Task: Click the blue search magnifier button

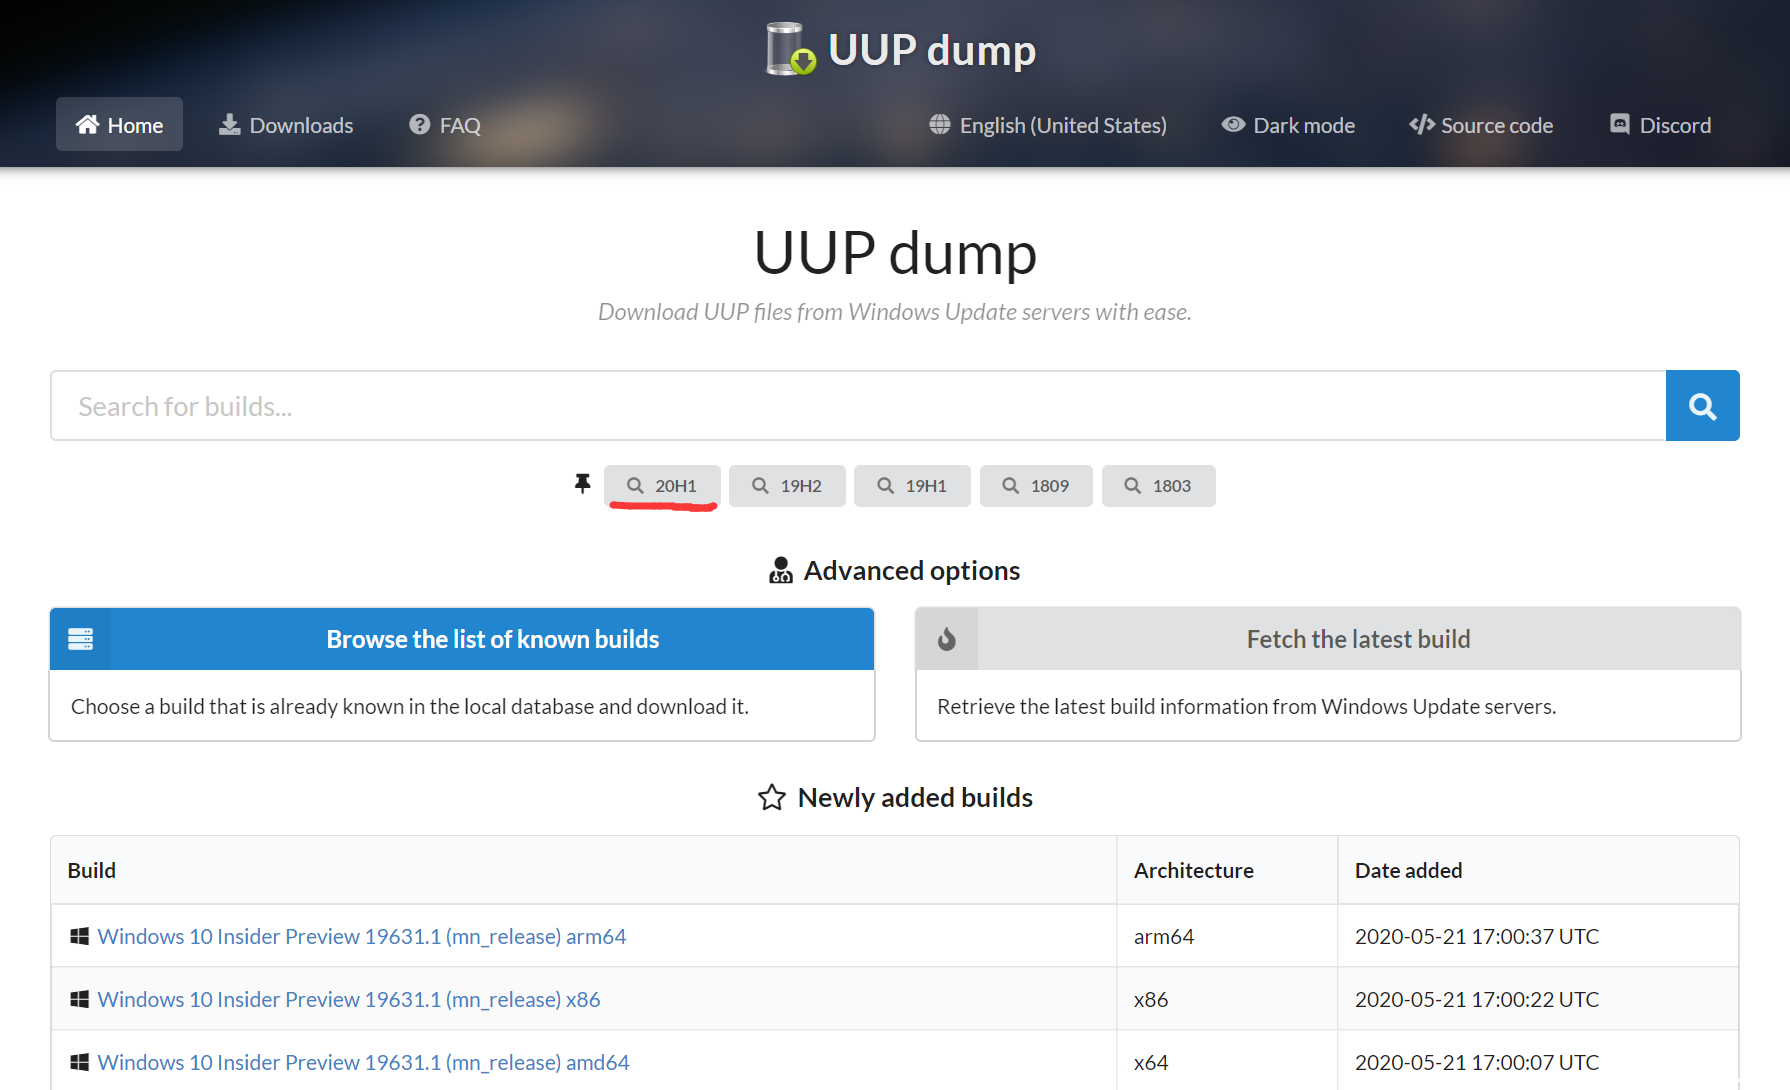Action: click(1702, 406)
